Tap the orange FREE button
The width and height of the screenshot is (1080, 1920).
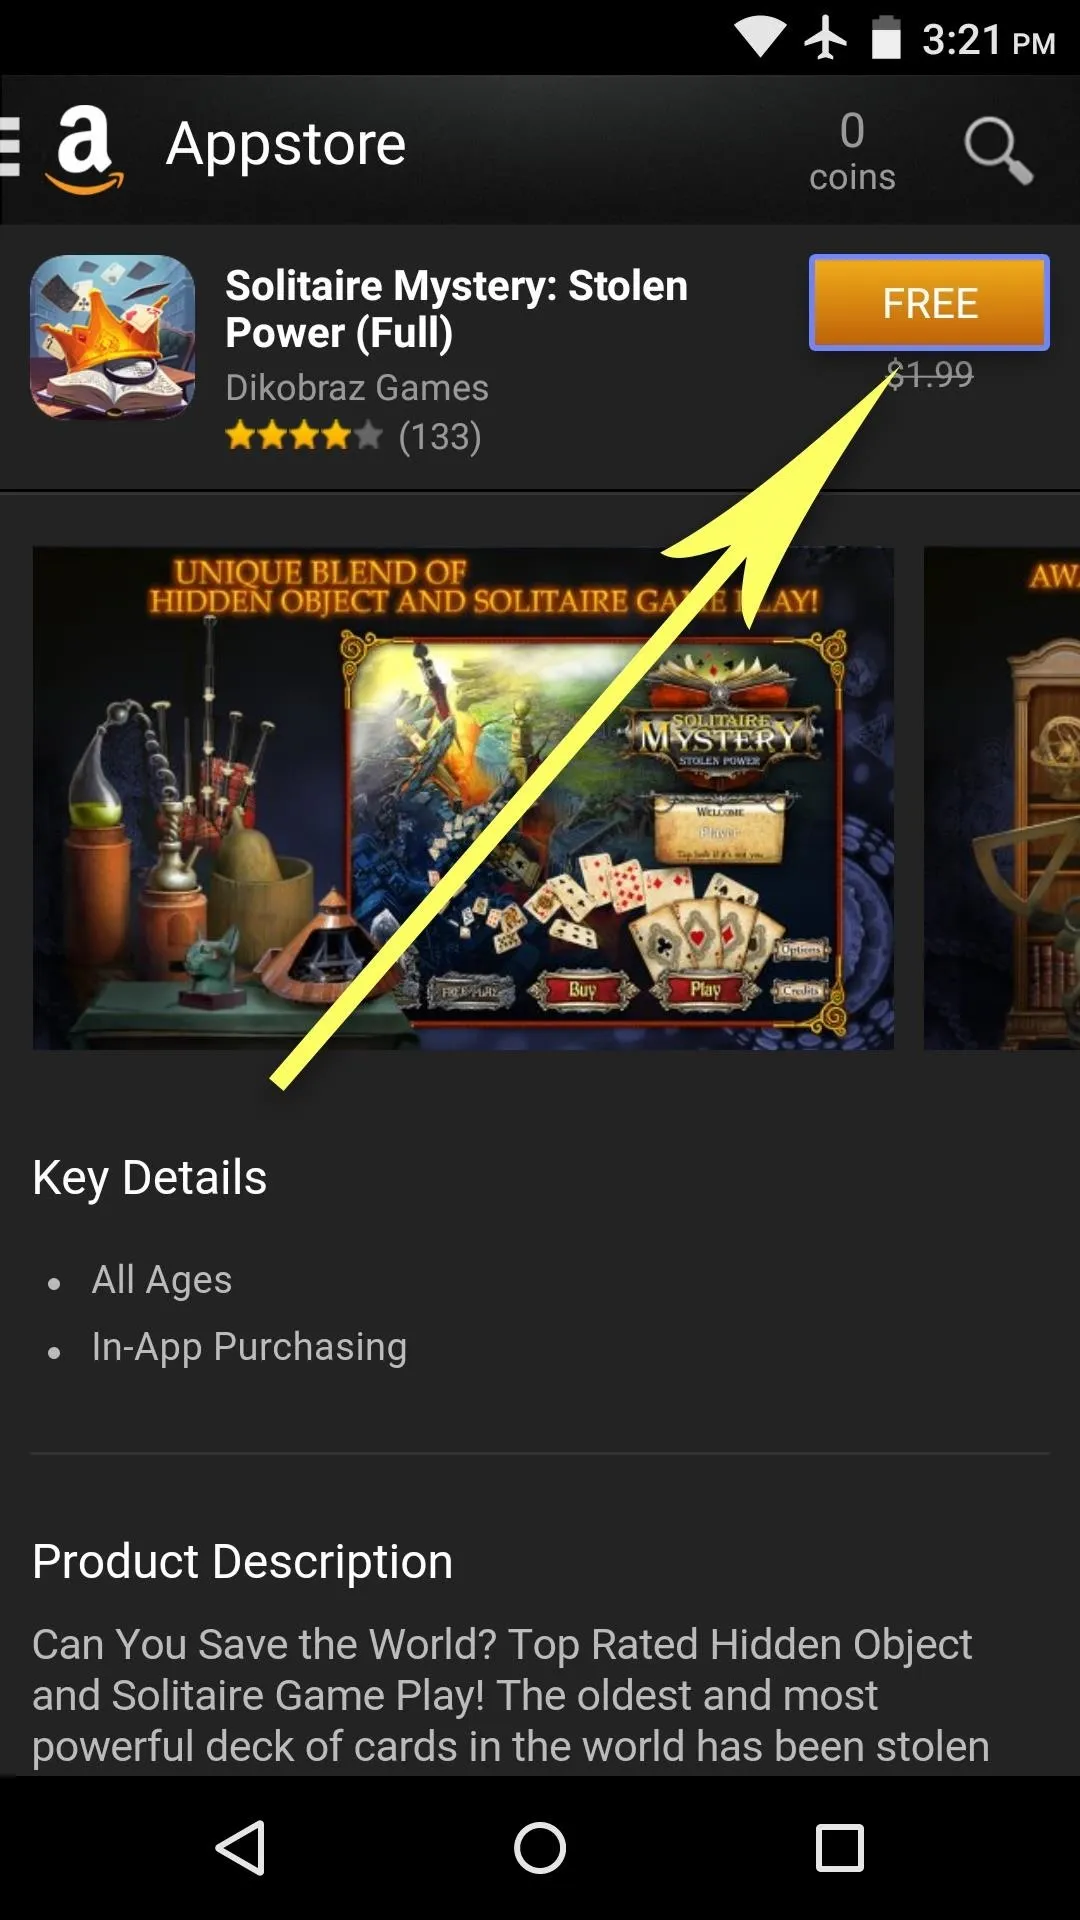point(929,303)
